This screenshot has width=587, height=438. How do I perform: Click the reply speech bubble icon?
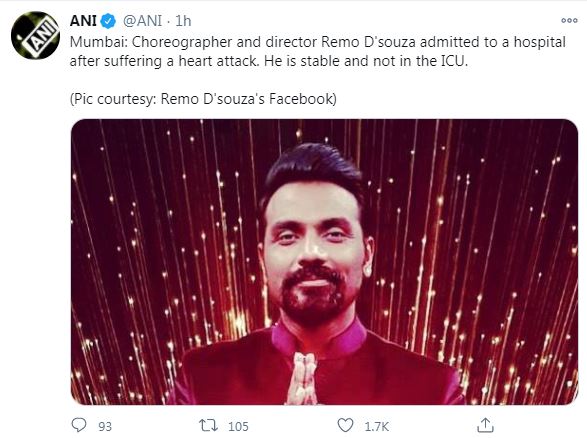point(79,425)
